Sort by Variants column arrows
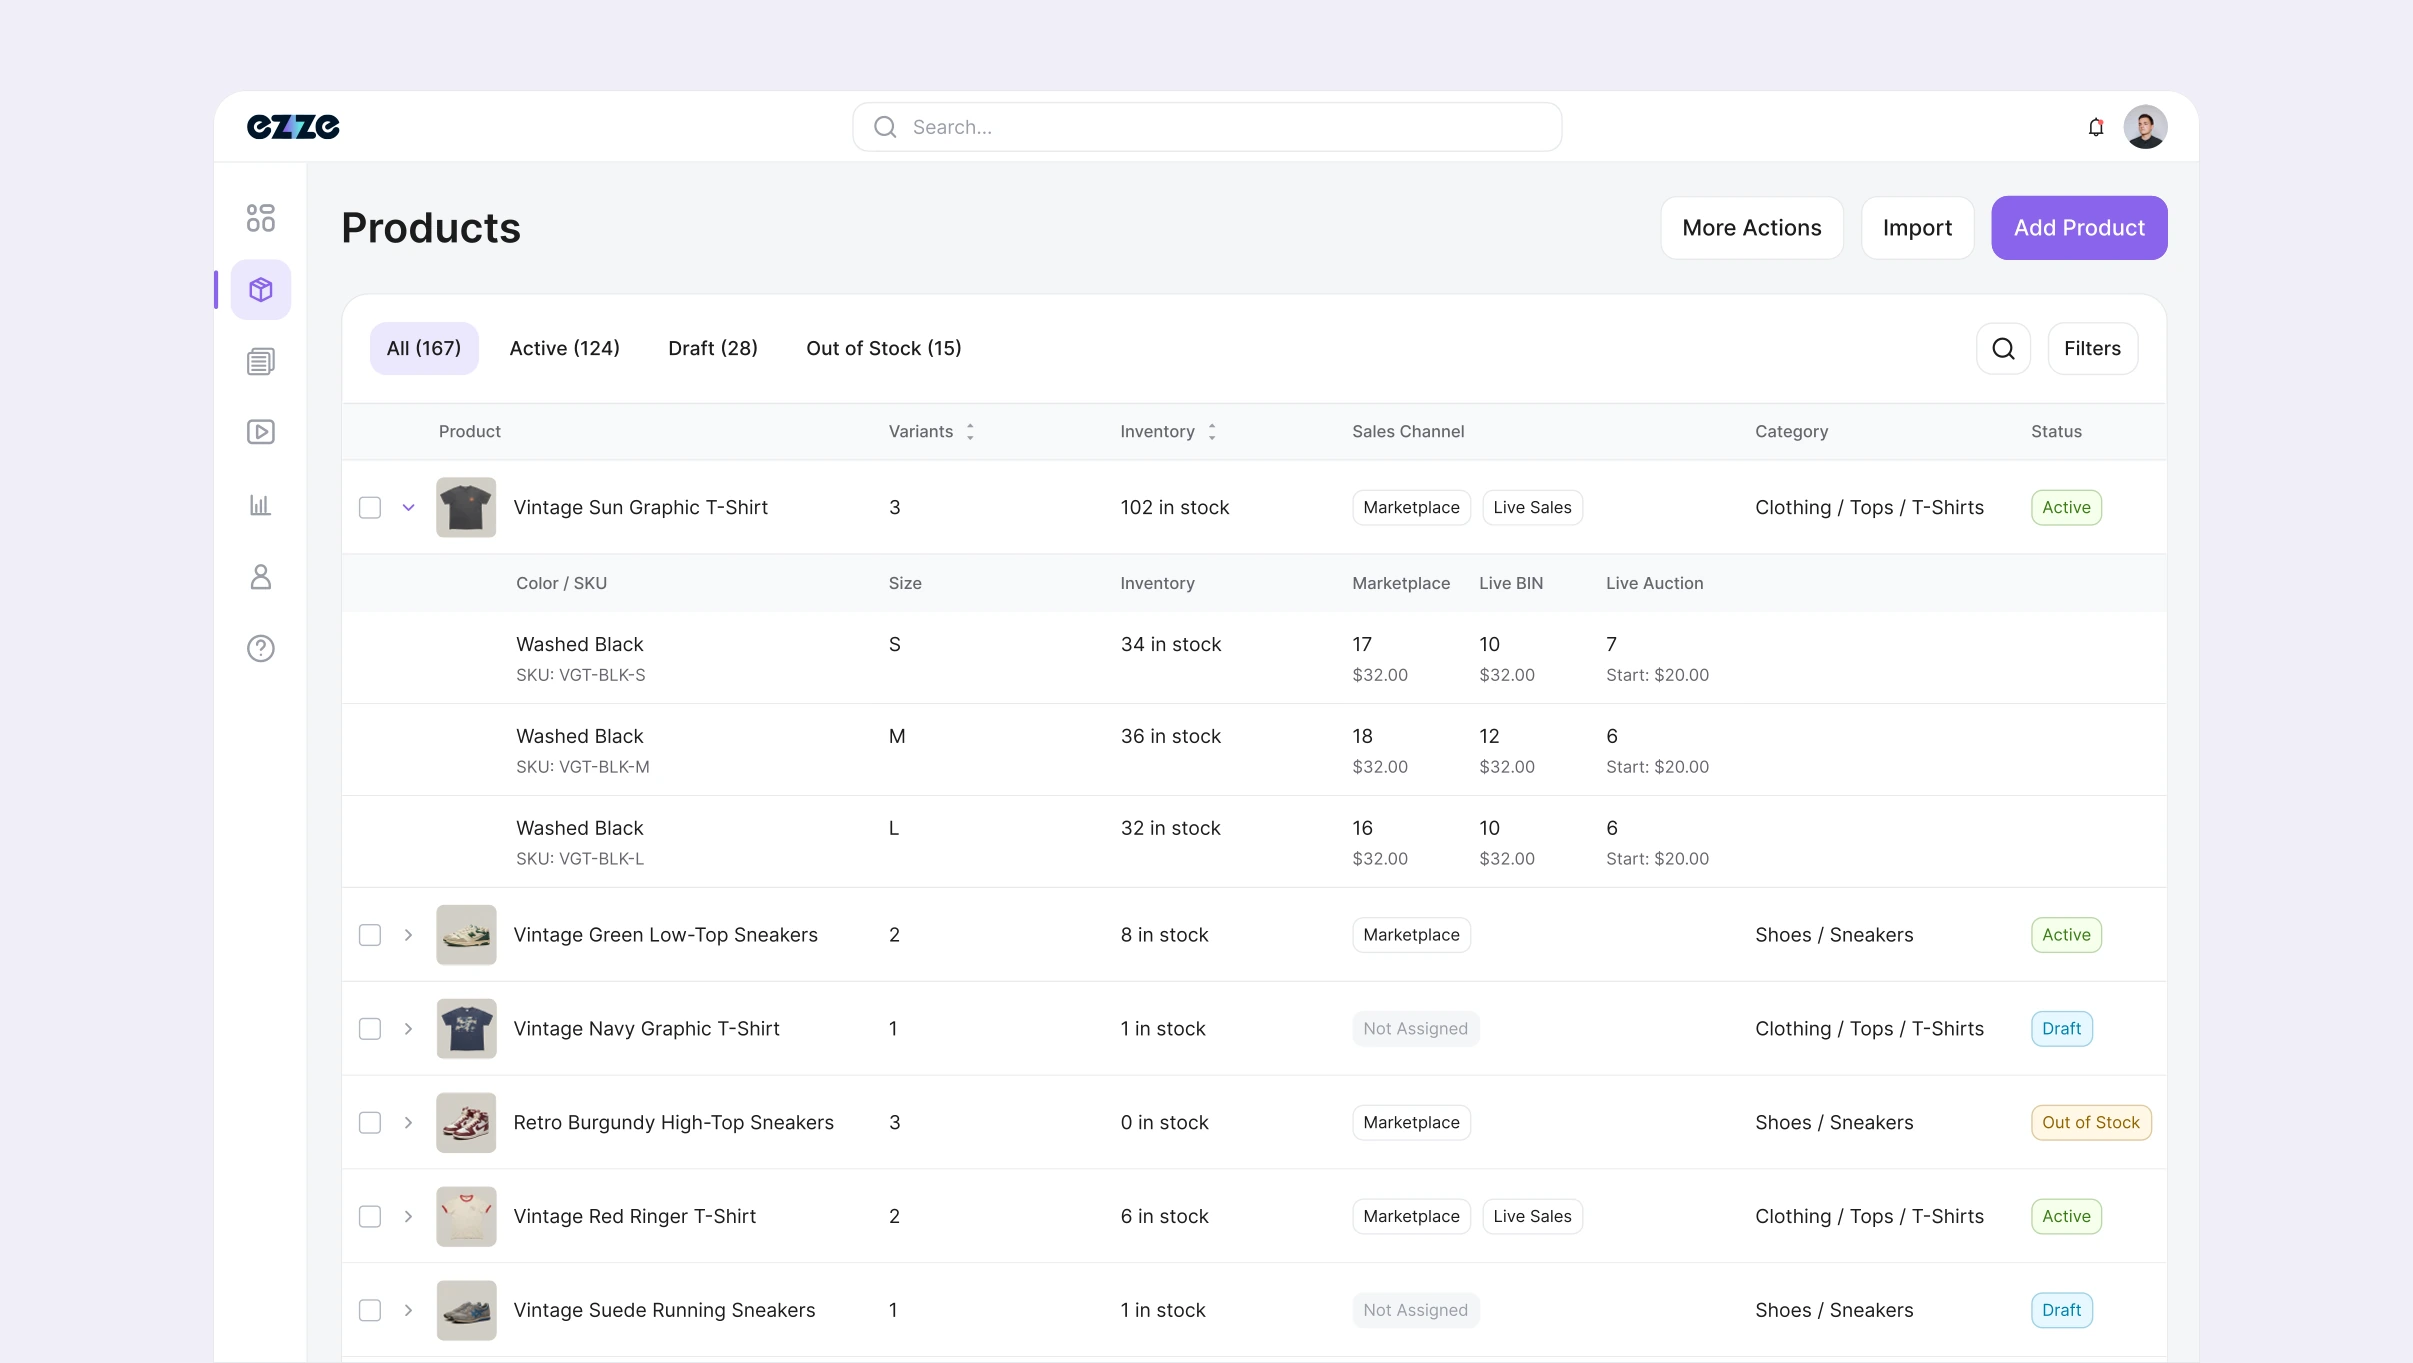The width and height of the screenshot is (2413, 1363). coord(970,432)
